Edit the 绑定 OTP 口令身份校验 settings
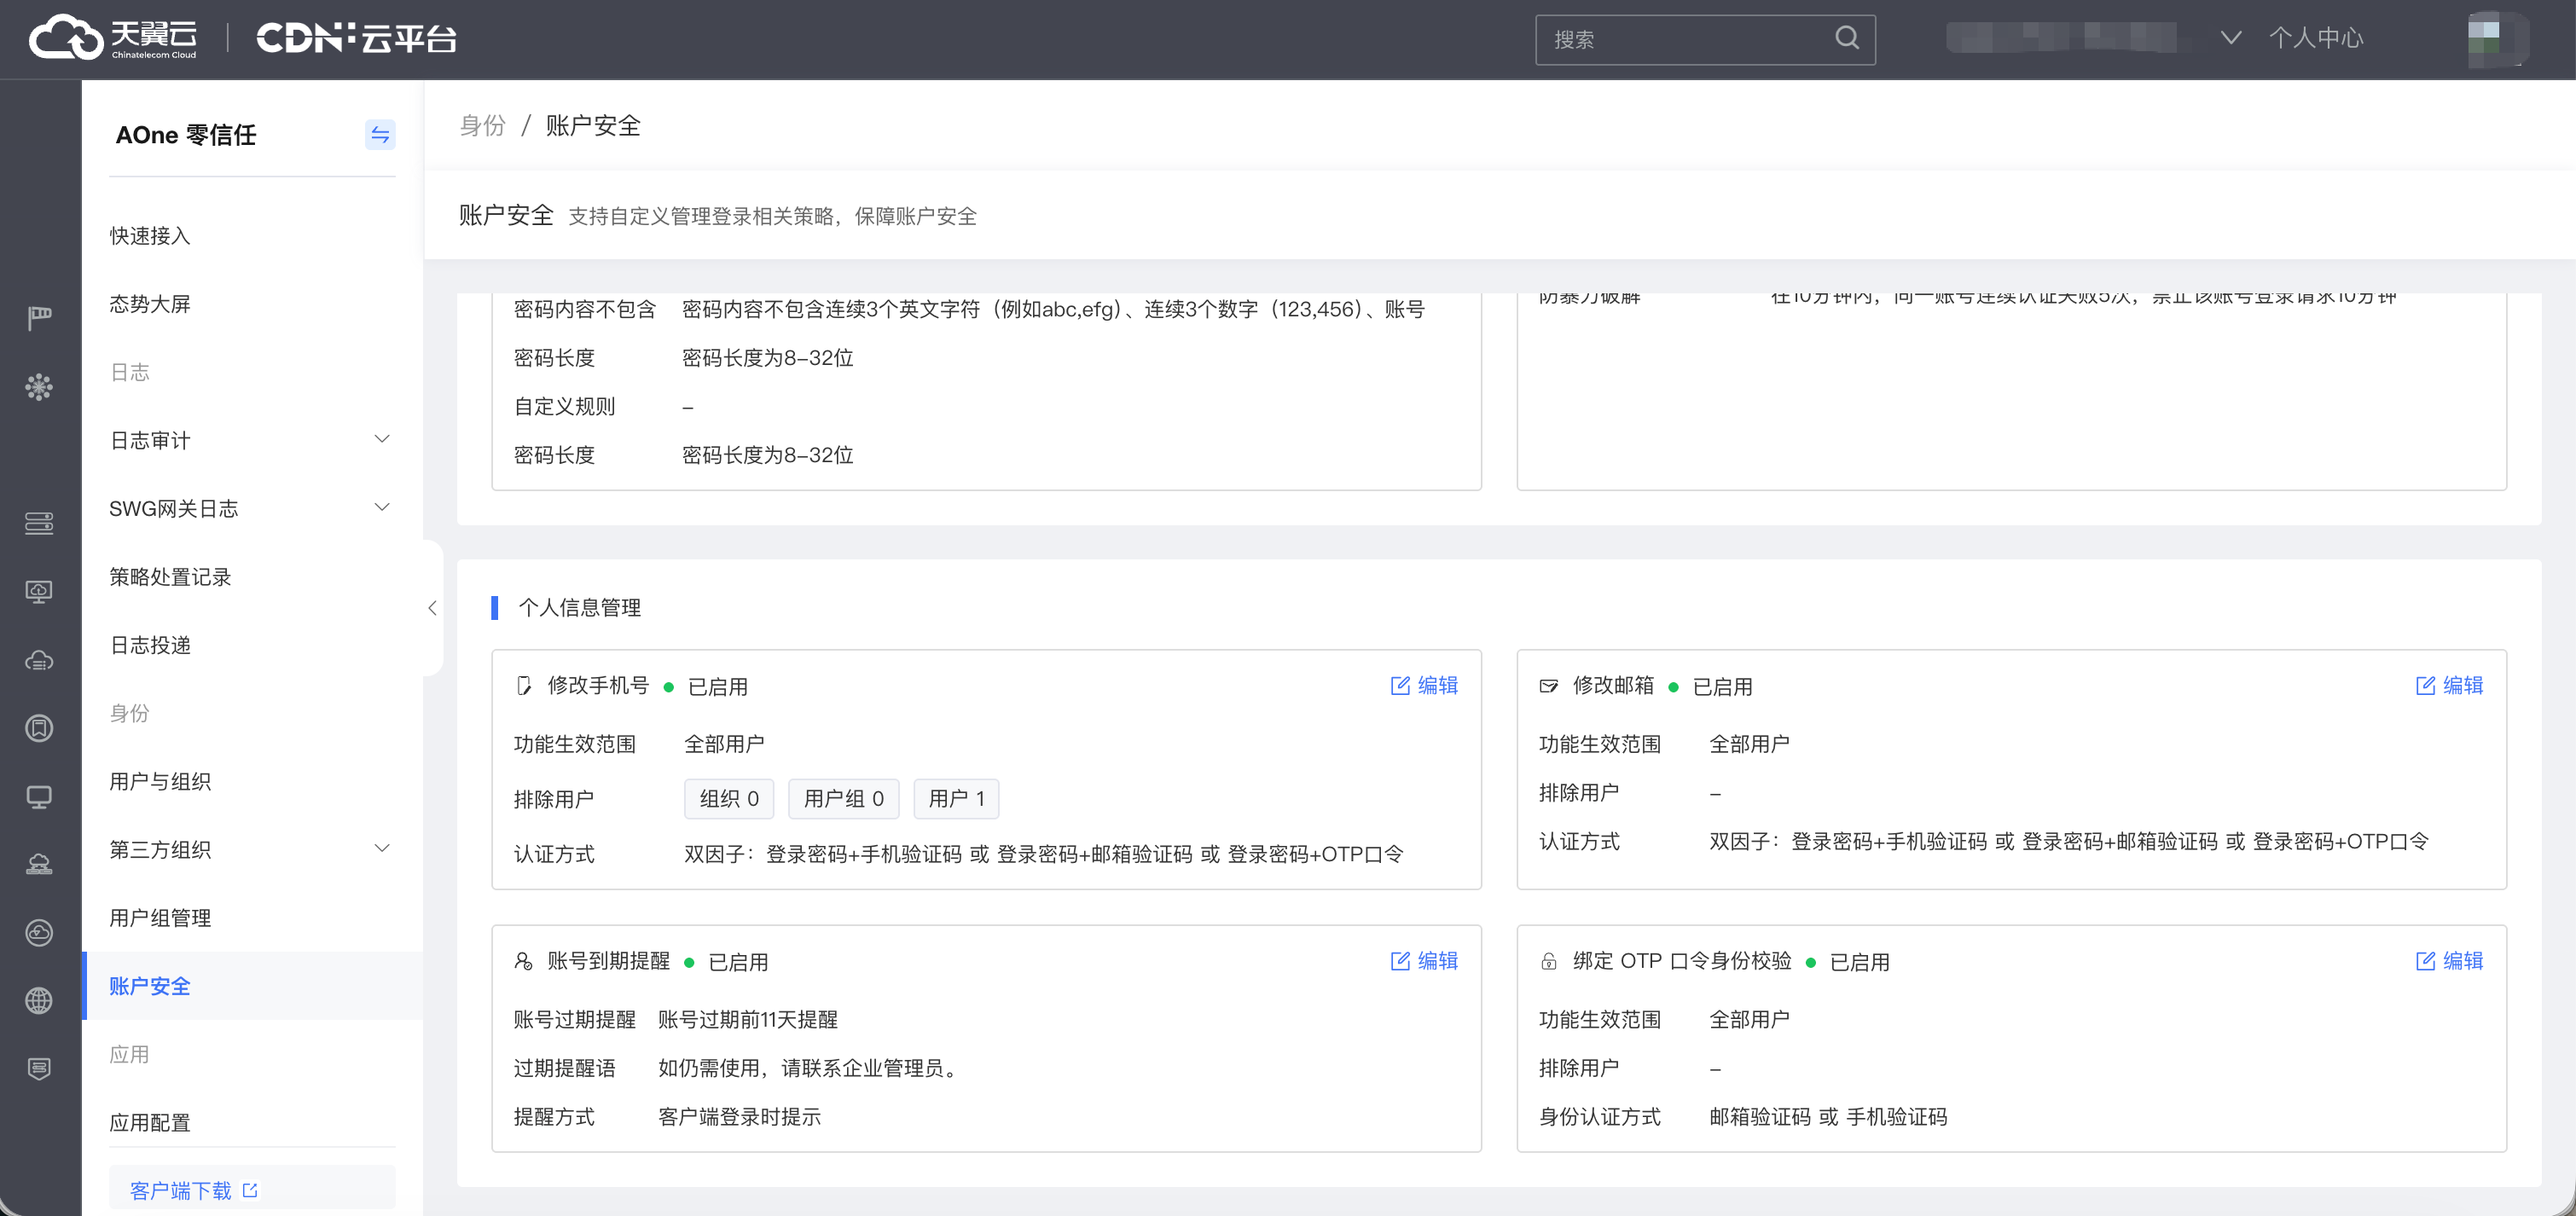The height and width of the screenshot is (1216, 2576). click(2449, 960)
